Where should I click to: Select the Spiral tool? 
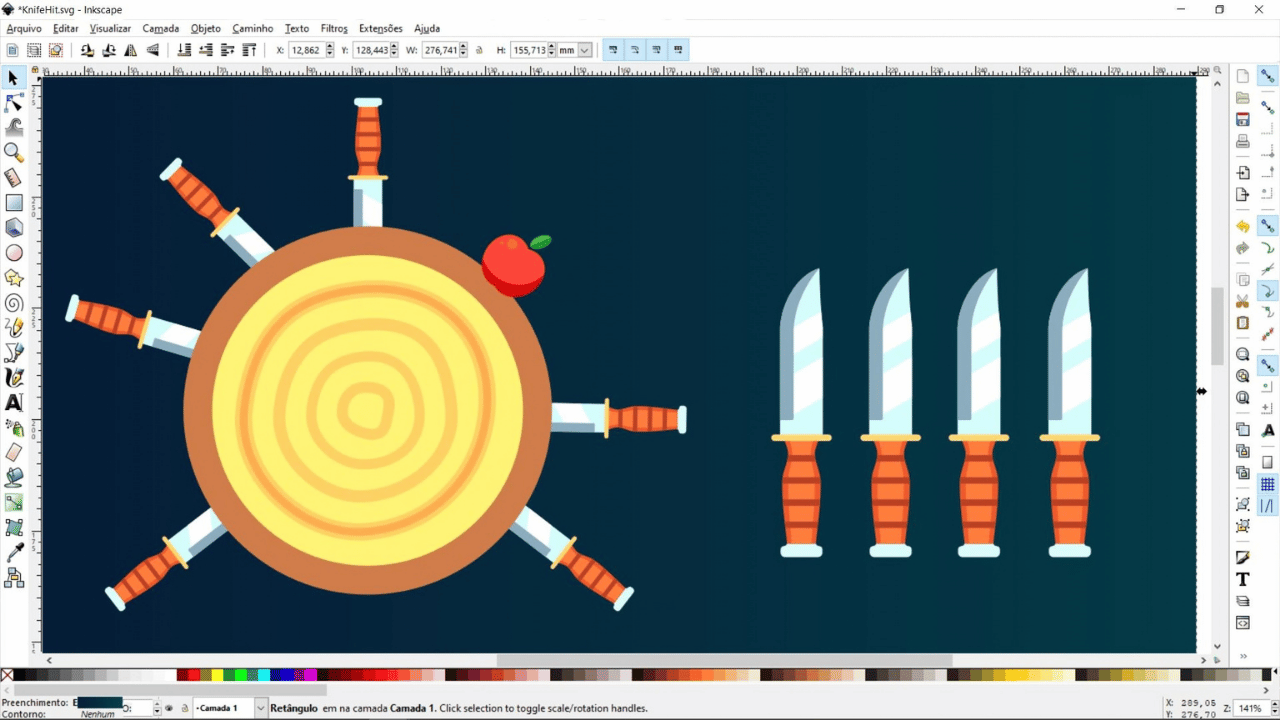point(14,303)
